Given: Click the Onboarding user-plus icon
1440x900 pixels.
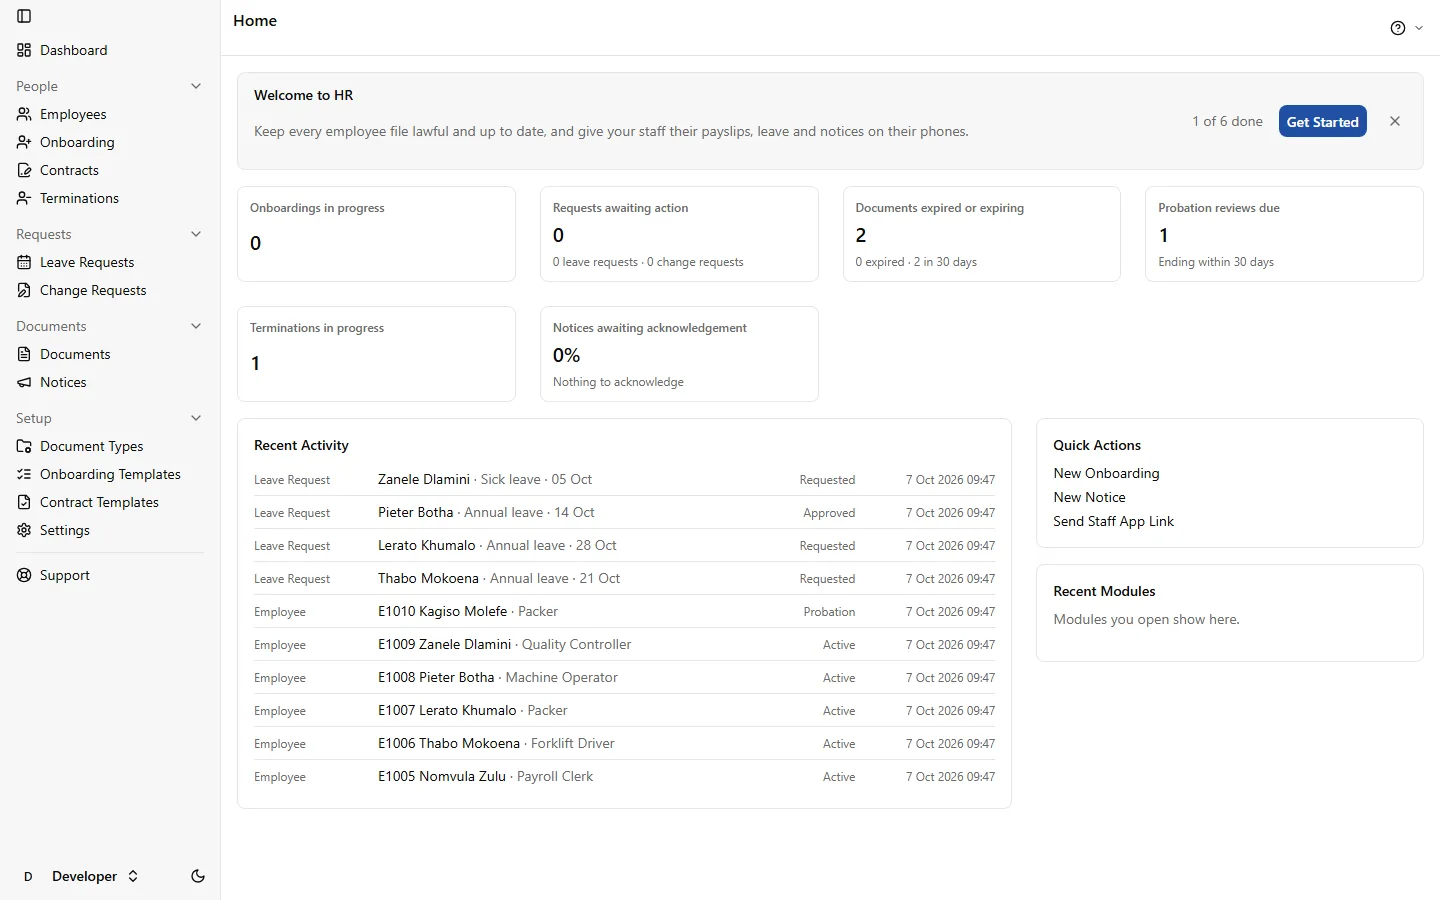Looking at the screenshot, I should click(x=24, y=142).
